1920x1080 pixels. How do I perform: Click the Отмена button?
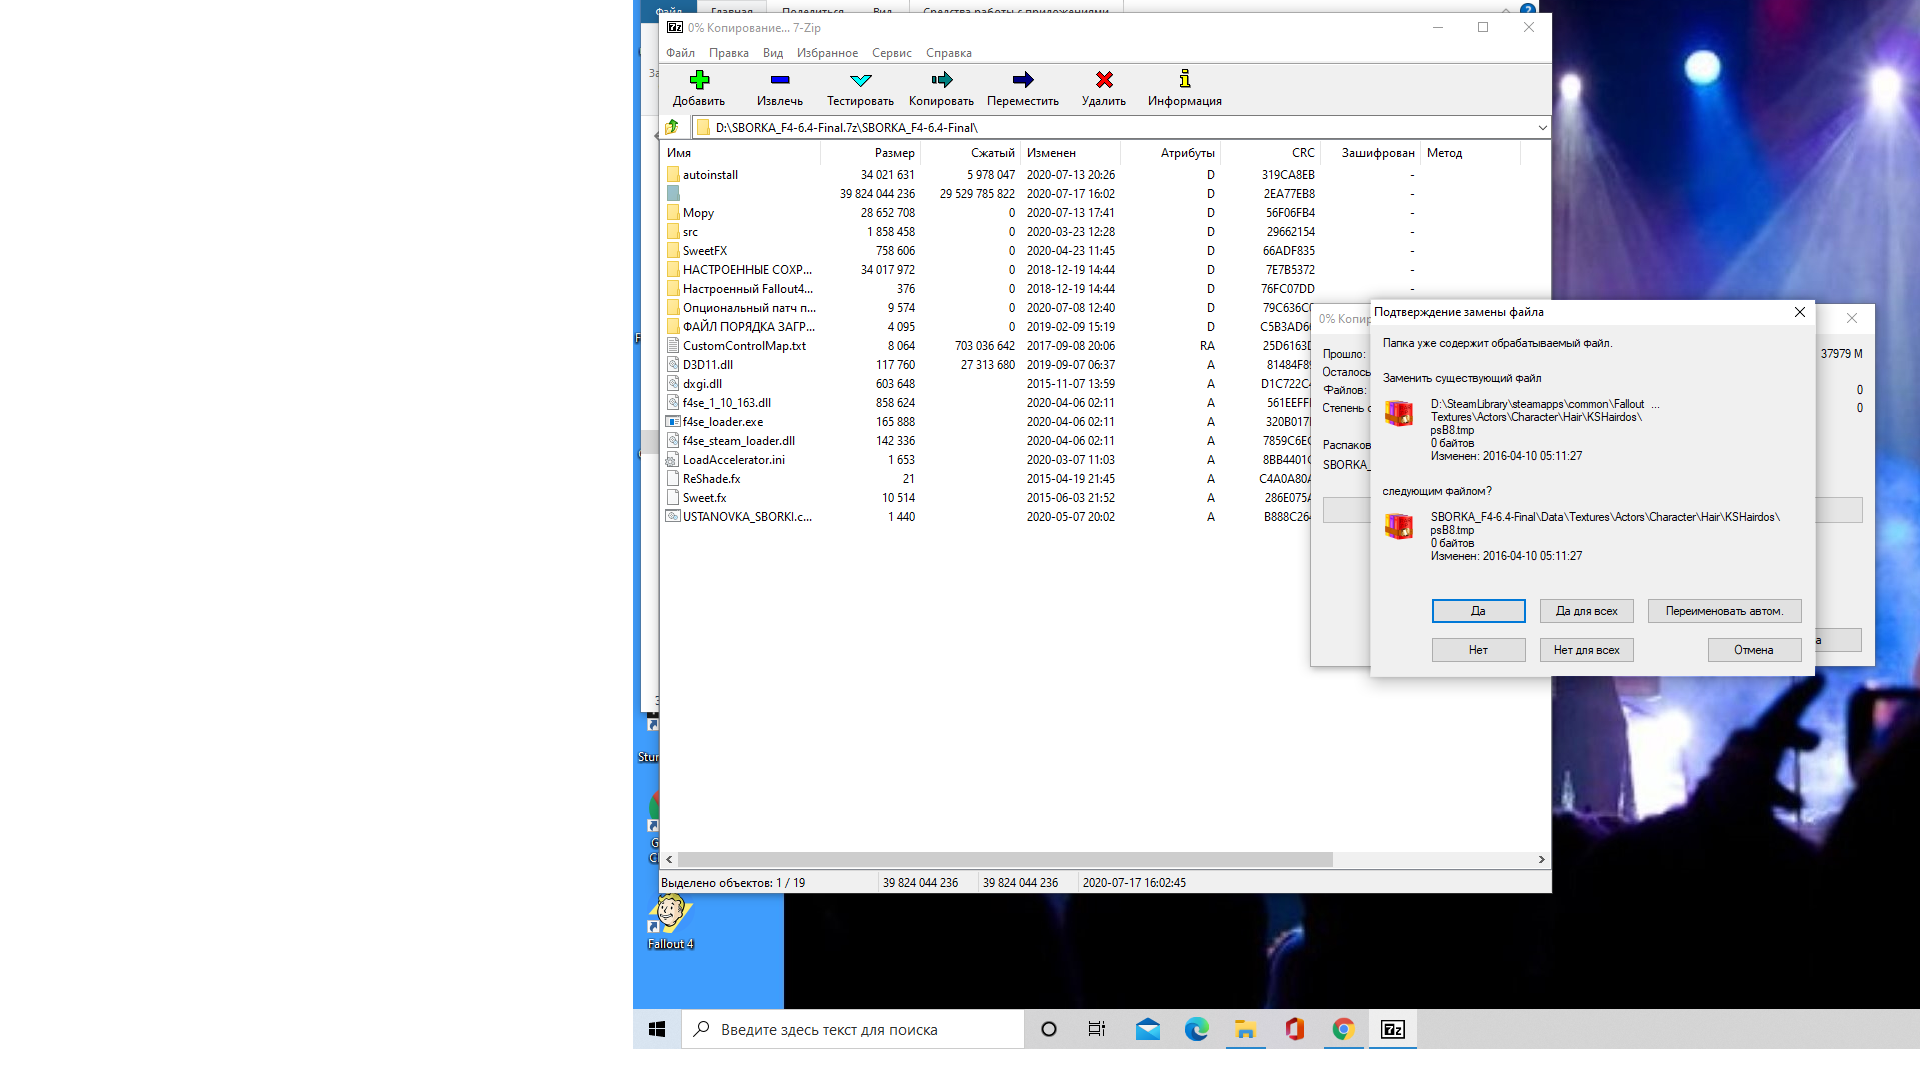tap(1753, 650)
